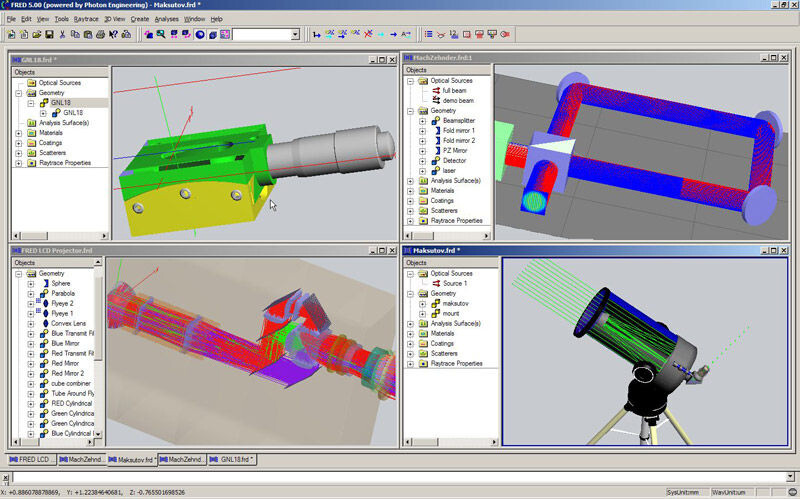Select Detector in MachZehnder tree
Viewport: 800px width, 499px height.
(x=455, y=160)
